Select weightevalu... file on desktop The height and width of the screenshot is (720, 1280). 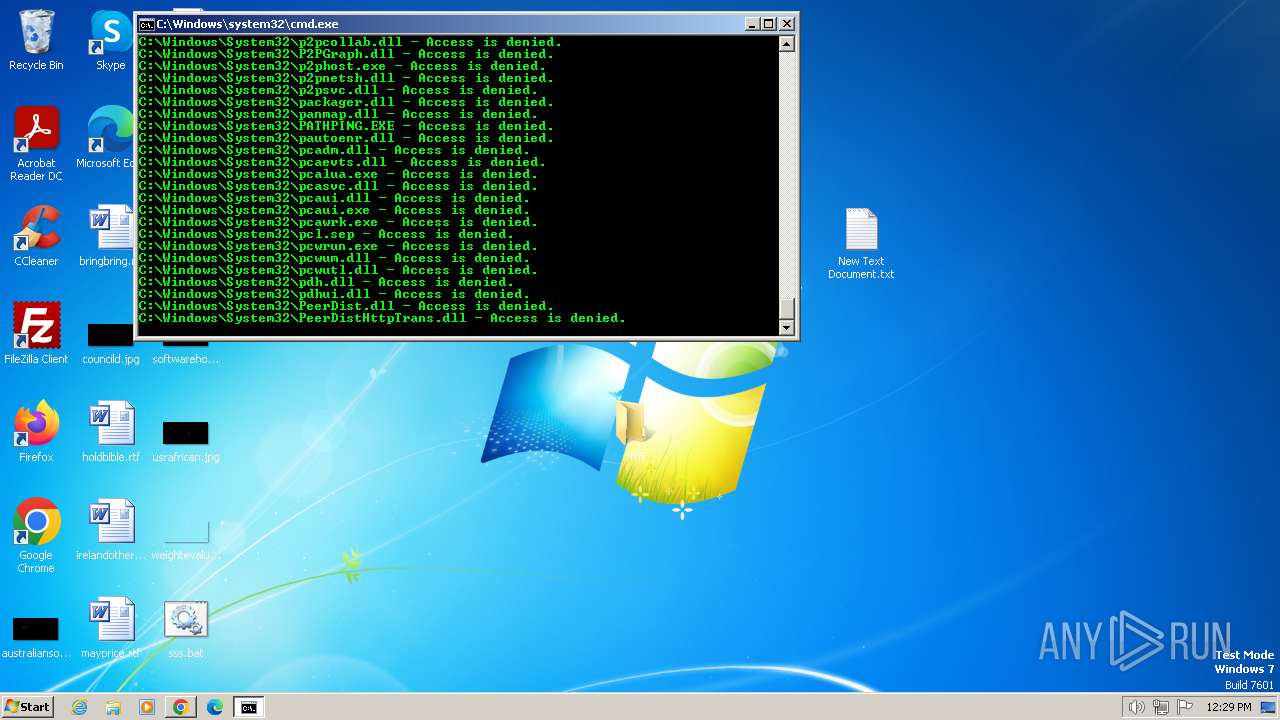(x=186, y=538)
